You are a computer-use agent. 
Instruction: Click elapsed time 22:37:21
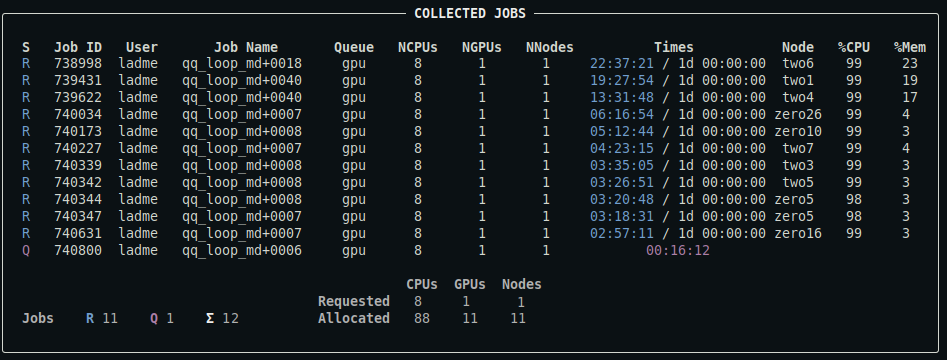[x=621, y=63]
